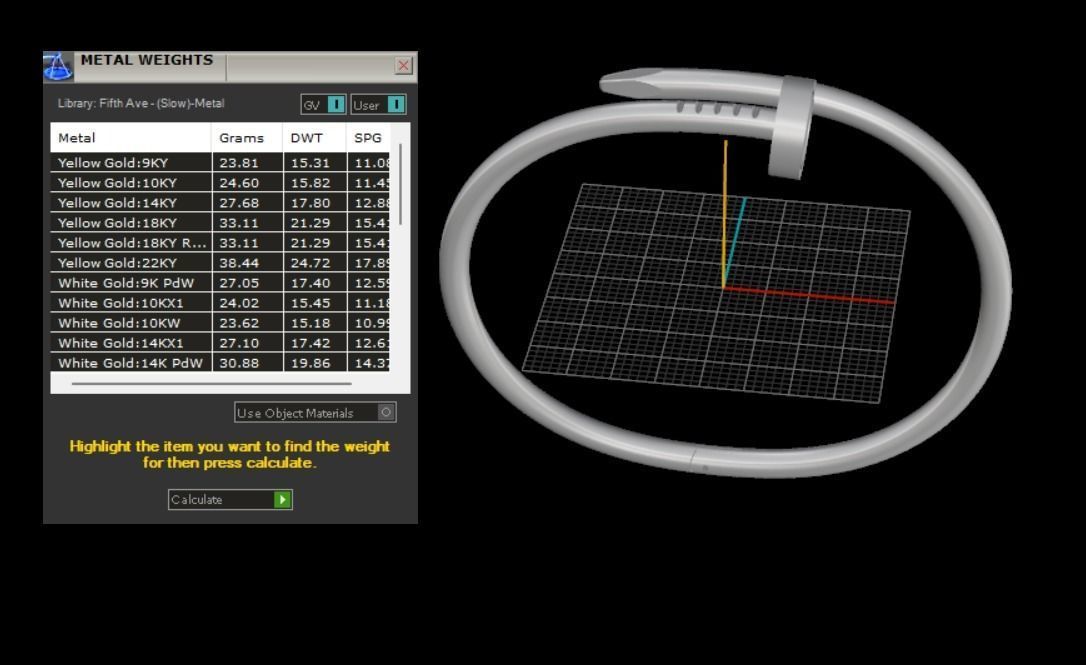Select Yellow Gold:18KY row
Screen dimensions: 1086x665
[220, 223]
